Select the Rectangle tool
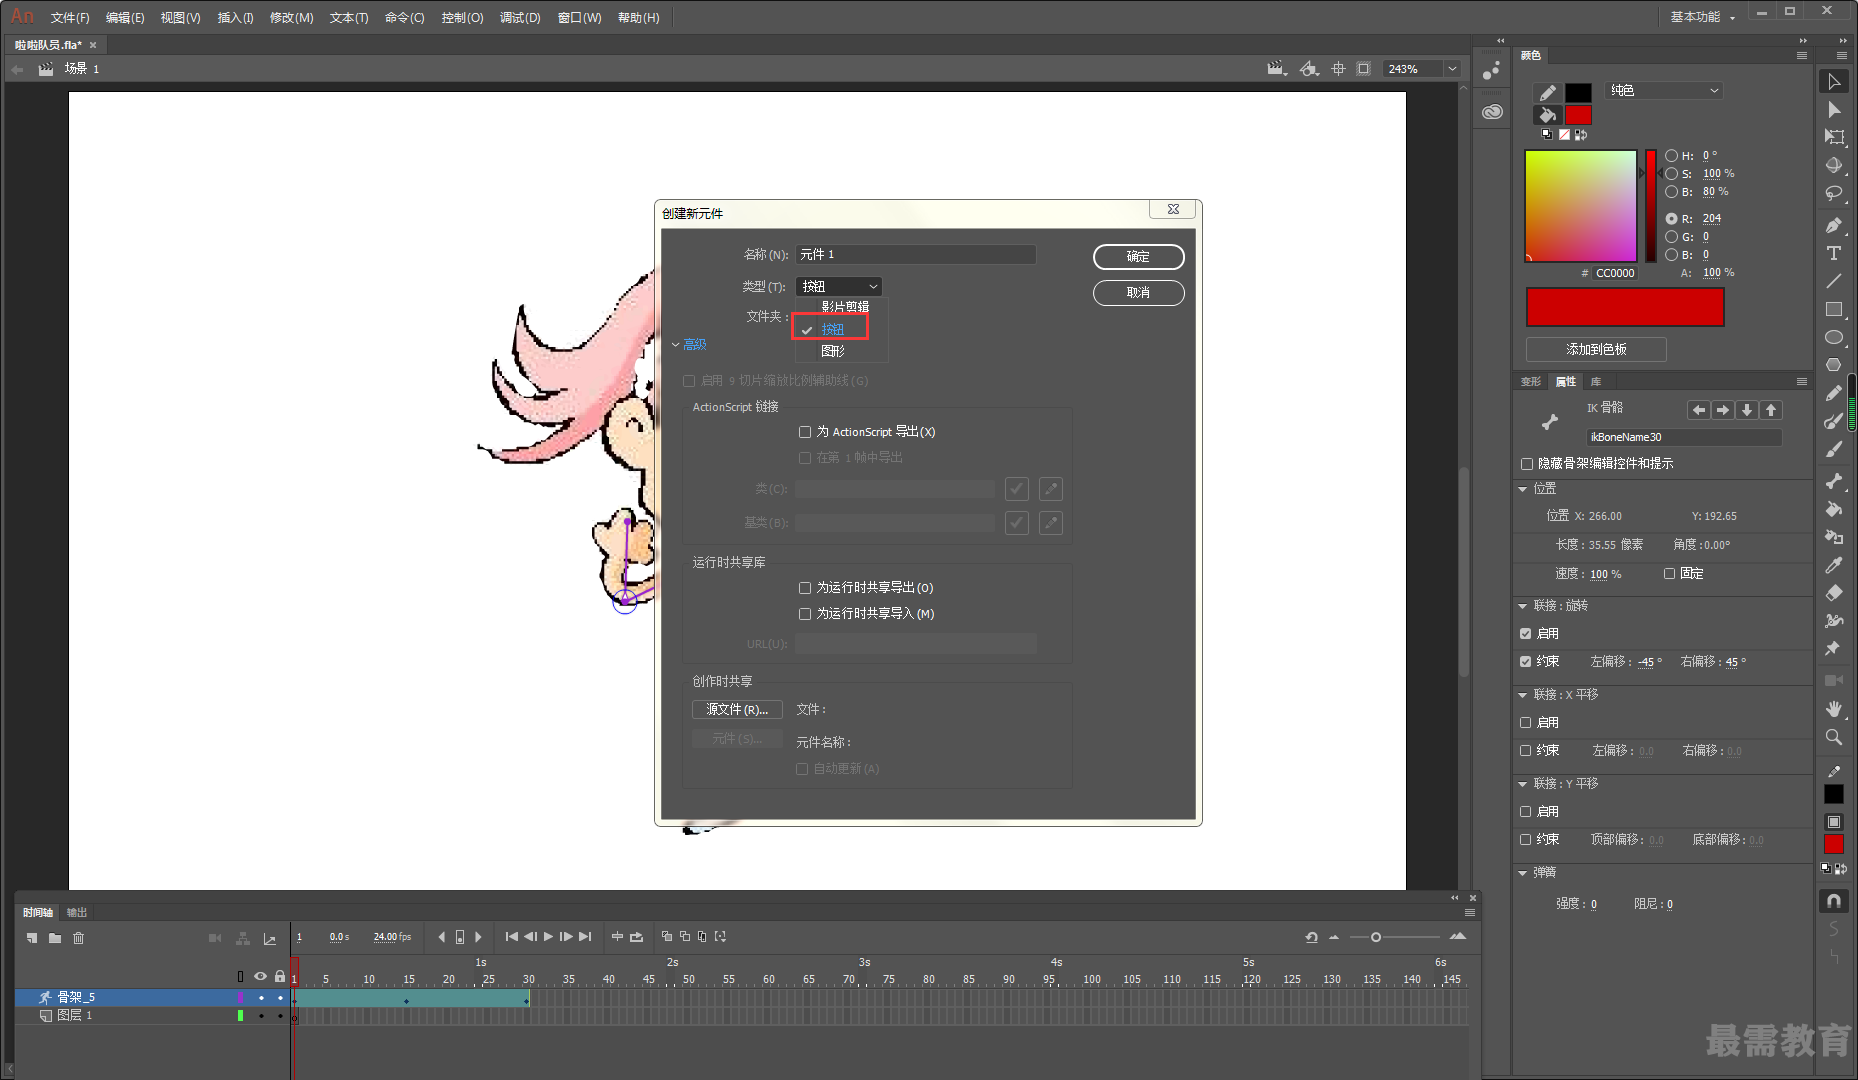Image resolution: width=1858 pixels, height=1080 pixels. tap(1834, 309)
